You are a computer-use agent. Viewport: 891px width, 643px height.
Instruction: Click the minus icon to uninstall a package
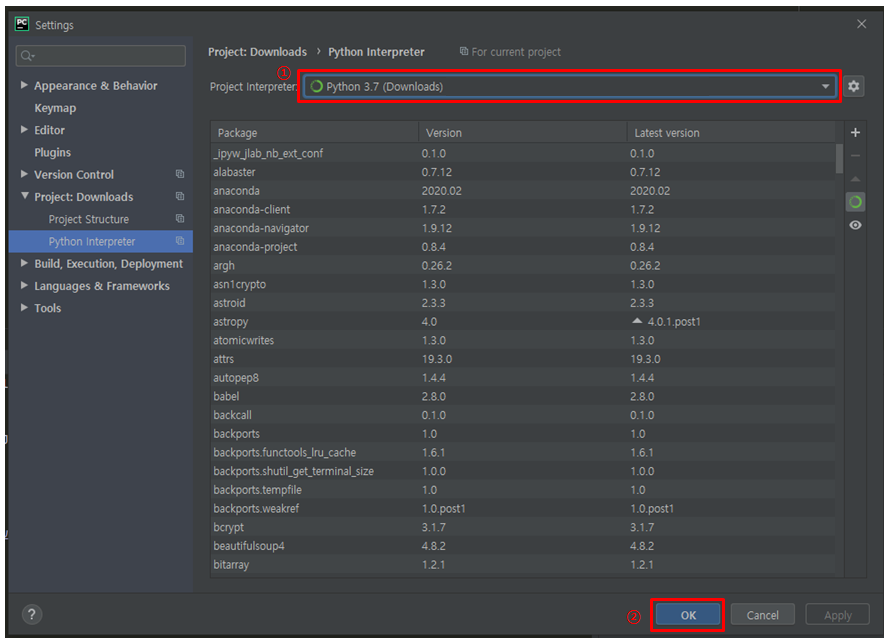pyautogui.click(x=855, y=156)
